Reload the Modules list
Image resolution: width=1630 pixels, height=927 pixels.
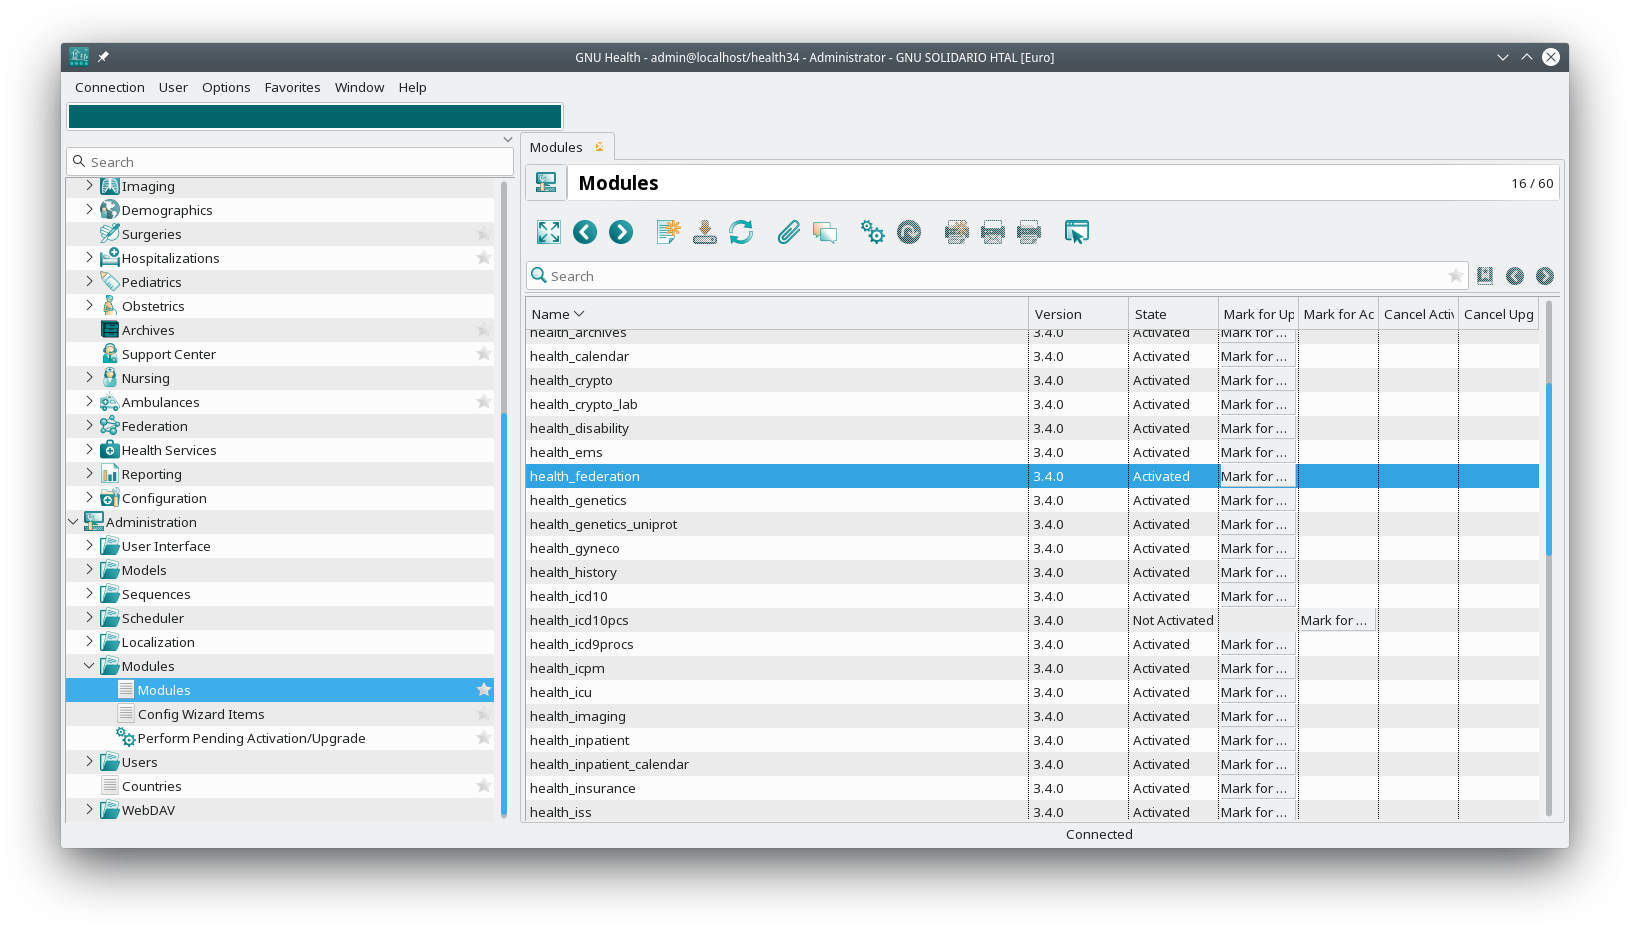tap(741, 232)
